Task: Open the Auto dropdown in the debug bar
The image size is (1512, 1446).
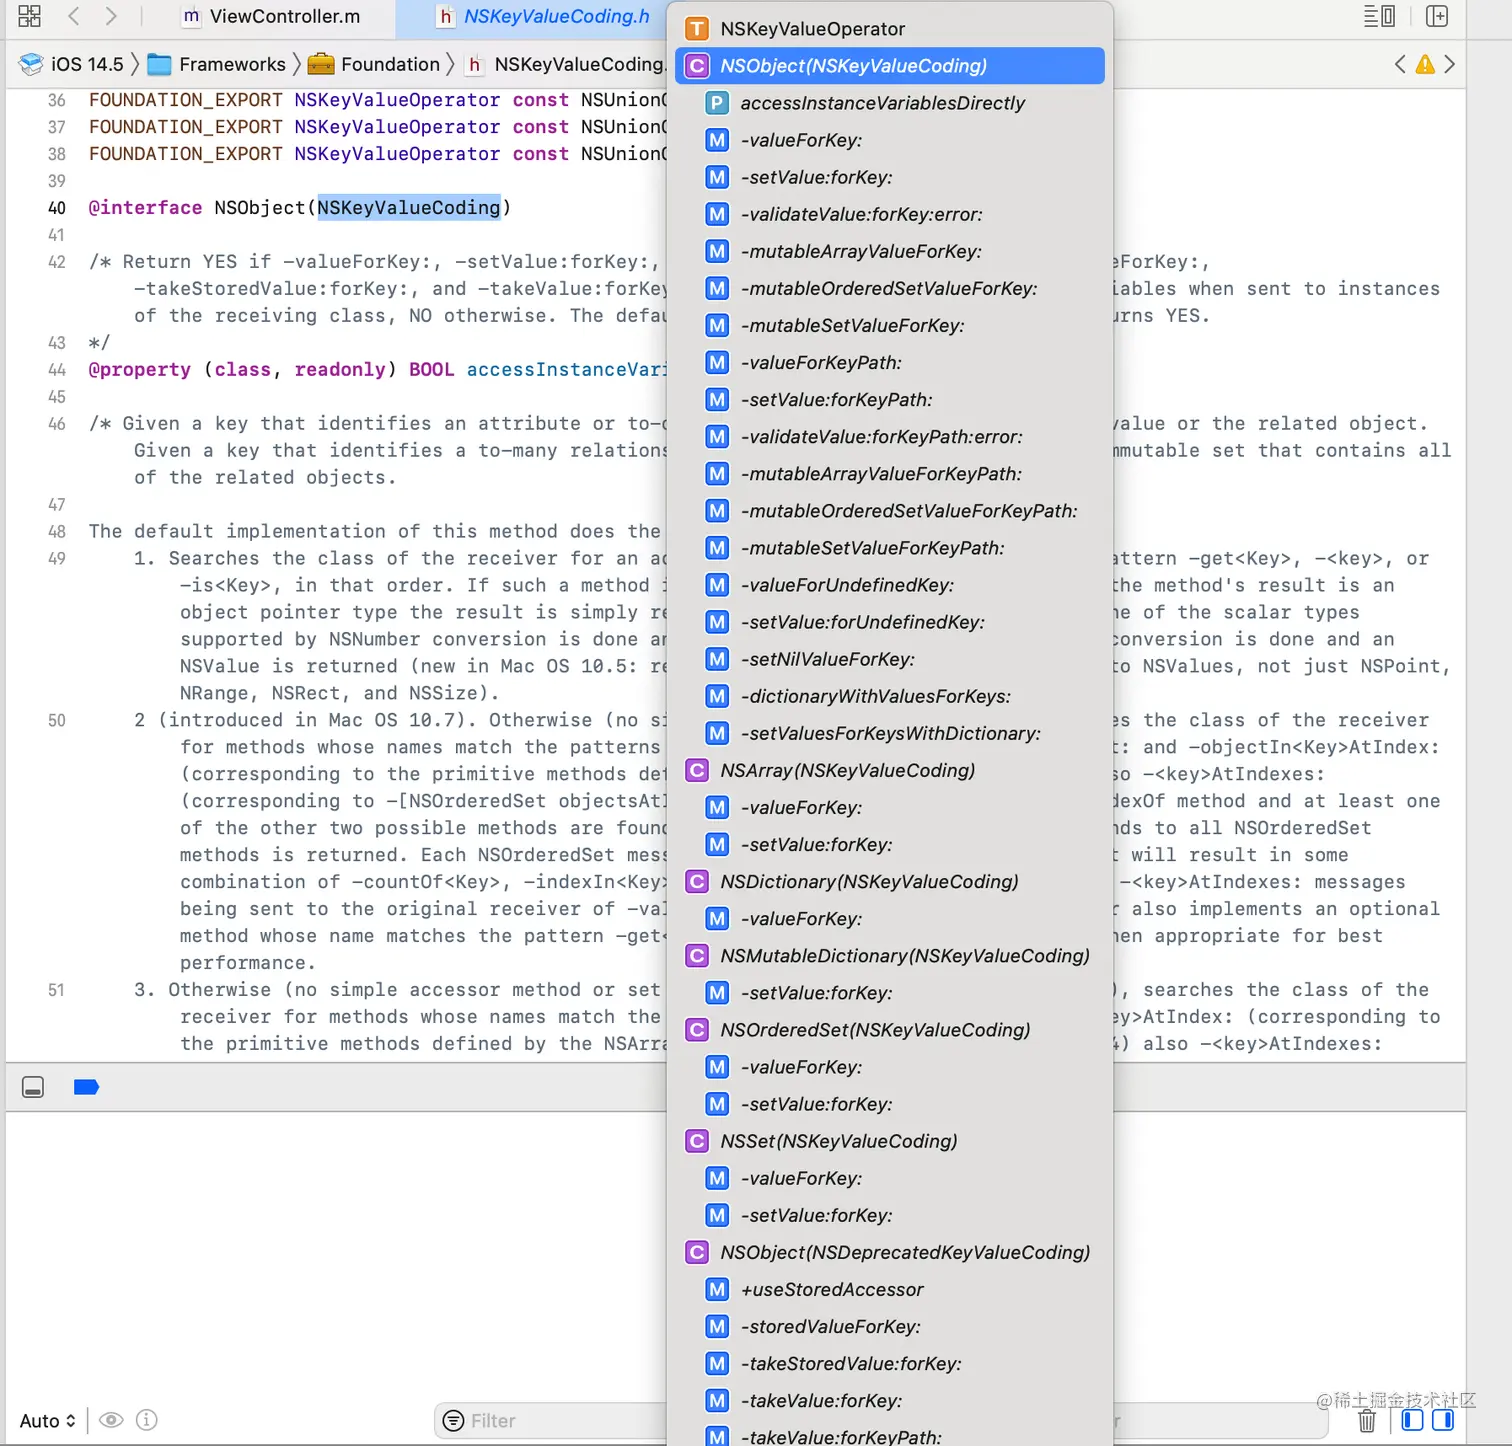Action: pos(46,1420)
